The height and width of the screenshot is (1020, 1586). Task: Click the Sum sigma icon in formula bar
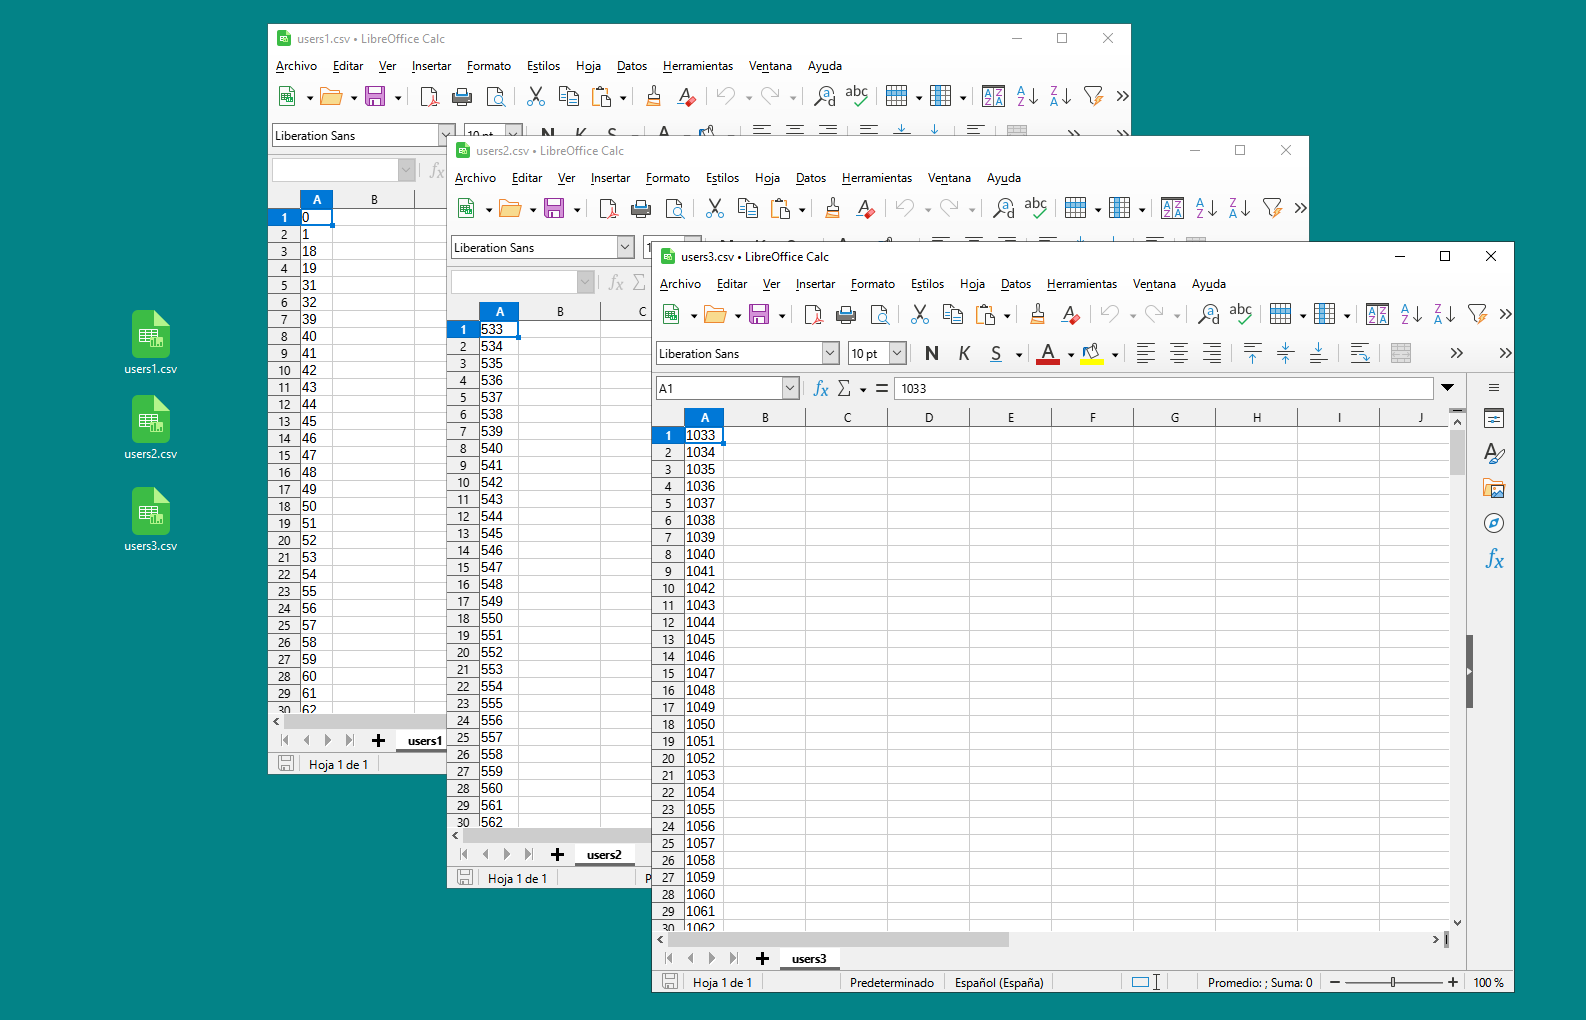pyautogui.click(x=844, y=388)
